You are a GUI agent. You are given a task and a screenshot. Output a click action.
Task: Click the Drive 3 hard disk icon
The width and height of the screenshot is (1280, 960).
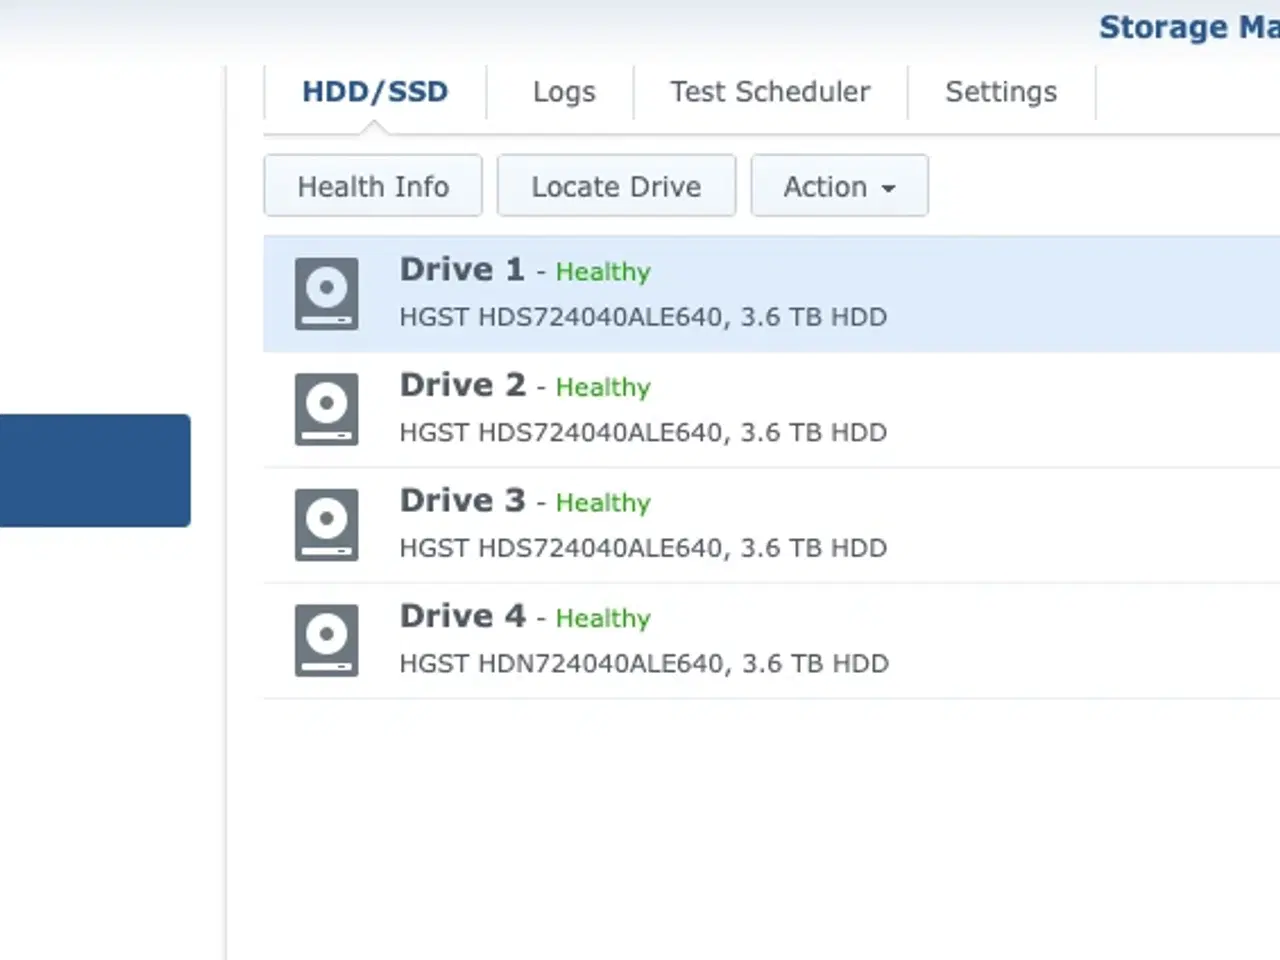(x=326, y=524)
